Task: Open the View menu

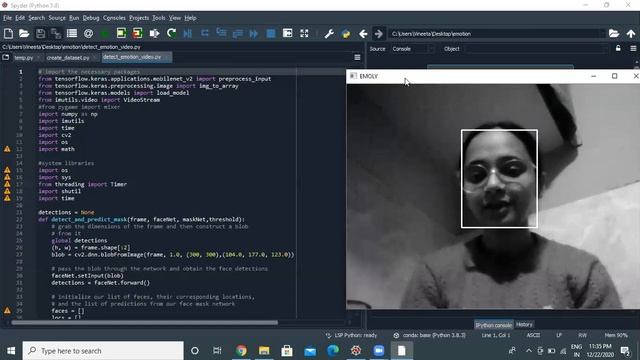Action: pyautogui.click(x=175, y=18)
